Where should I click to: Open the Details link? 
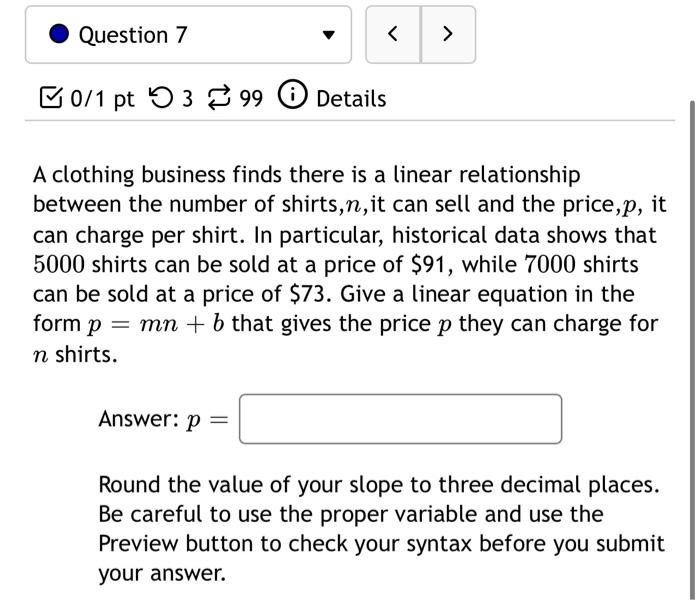pyautogui.click(x=350, y=98)
